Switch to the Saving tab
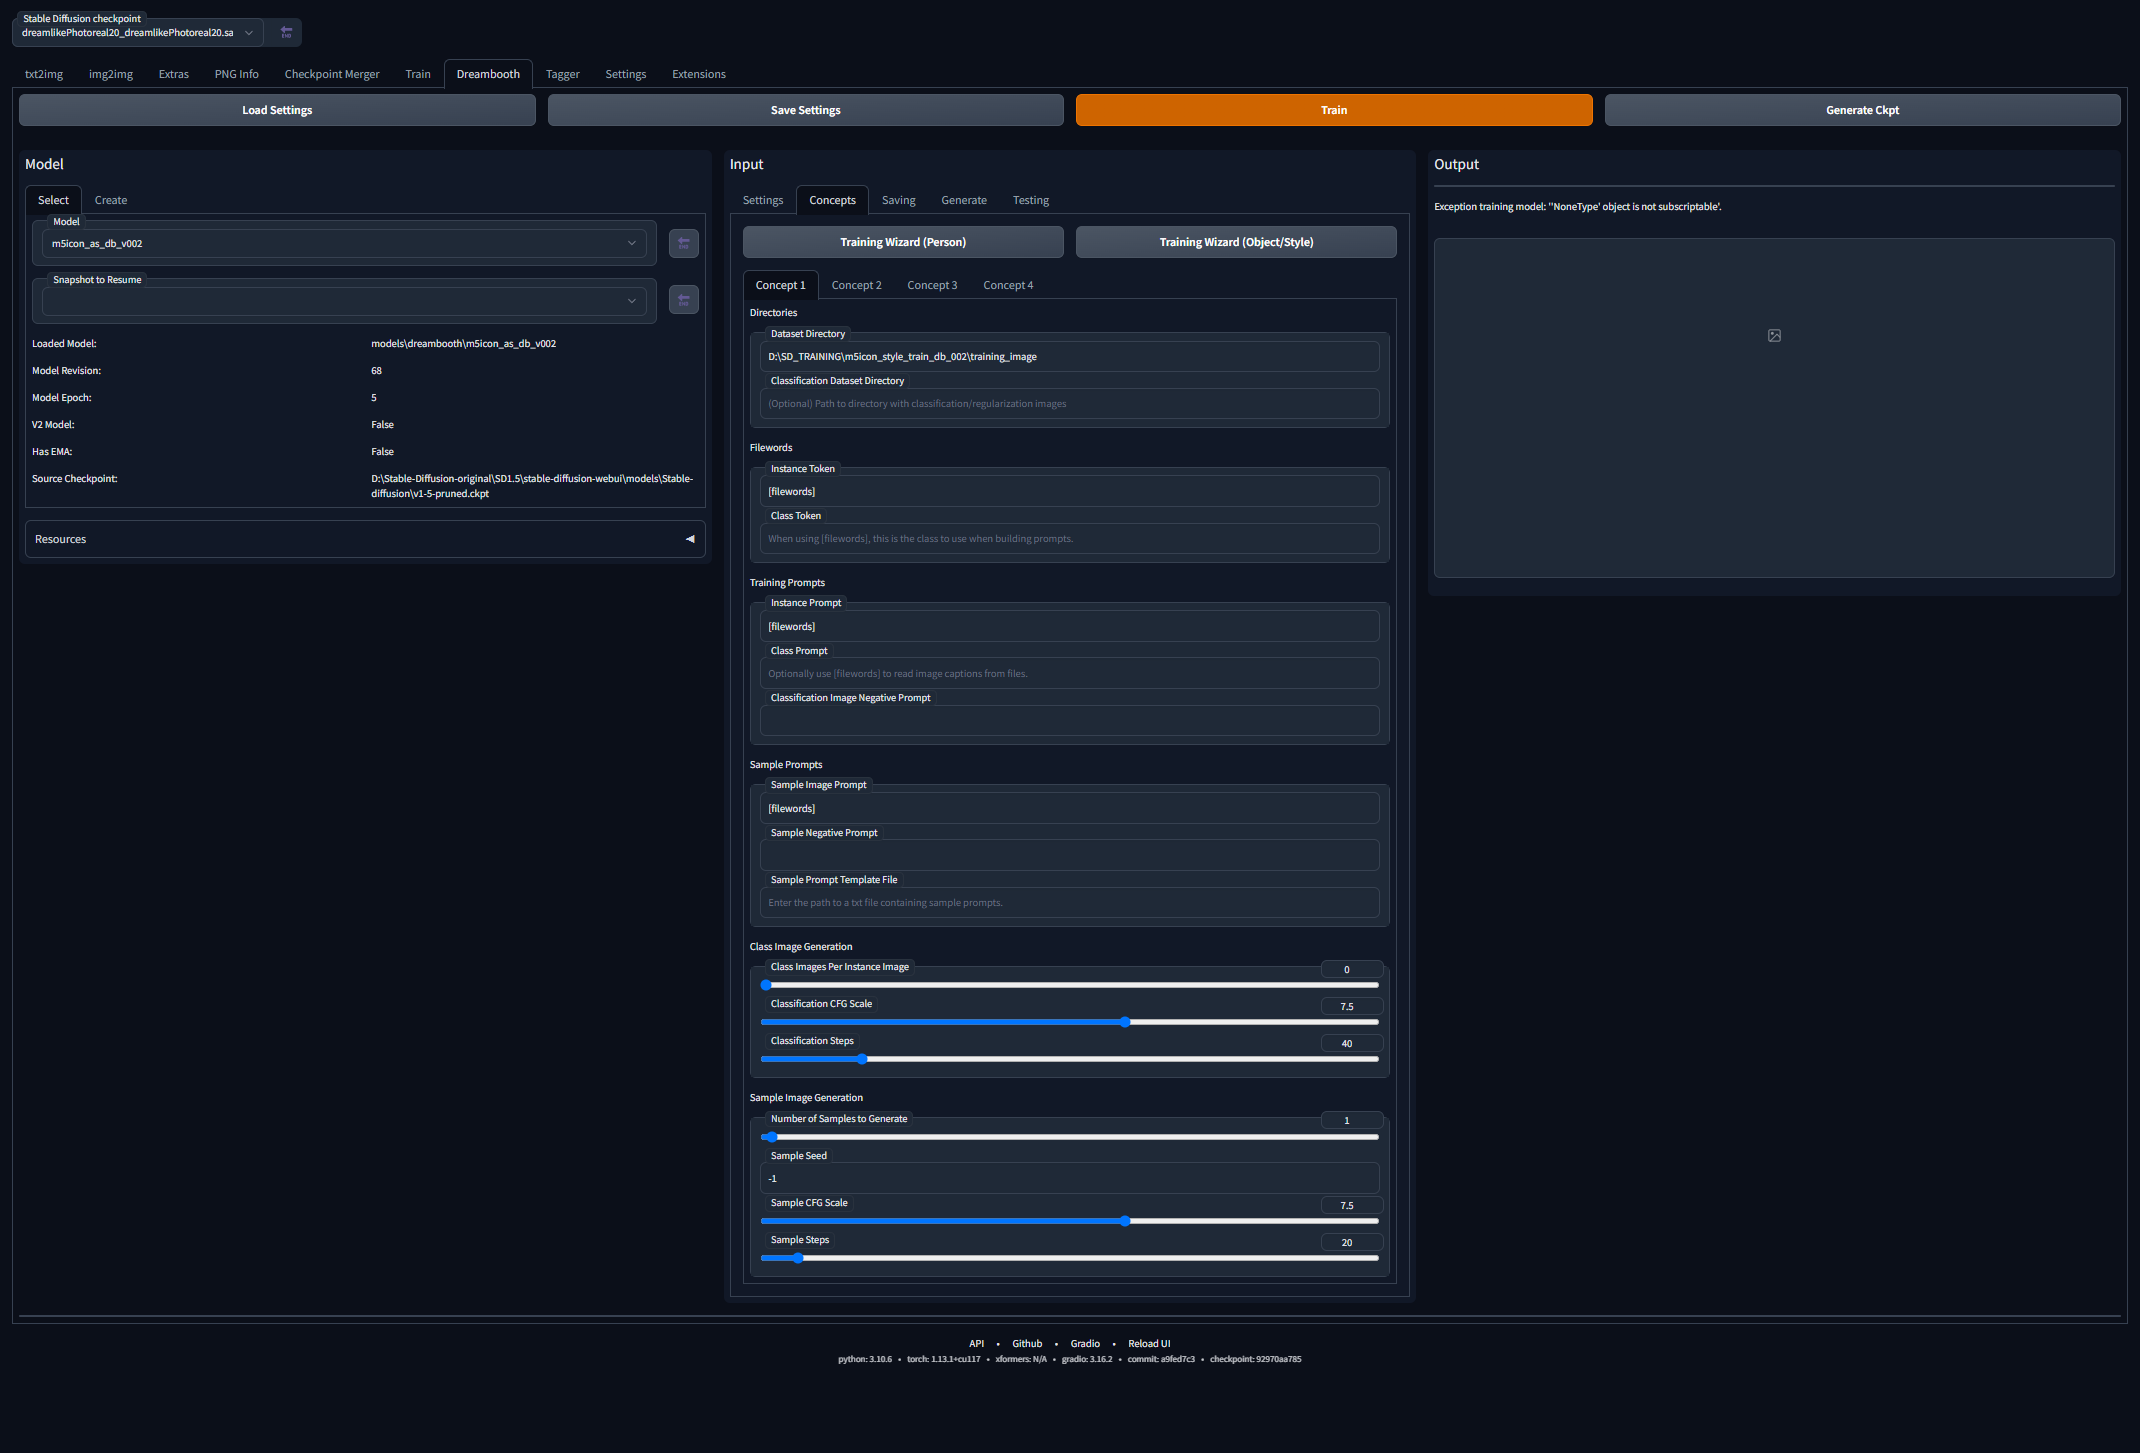The image size is (2140, 1453). pyautogui.click(x=899, y=200)
